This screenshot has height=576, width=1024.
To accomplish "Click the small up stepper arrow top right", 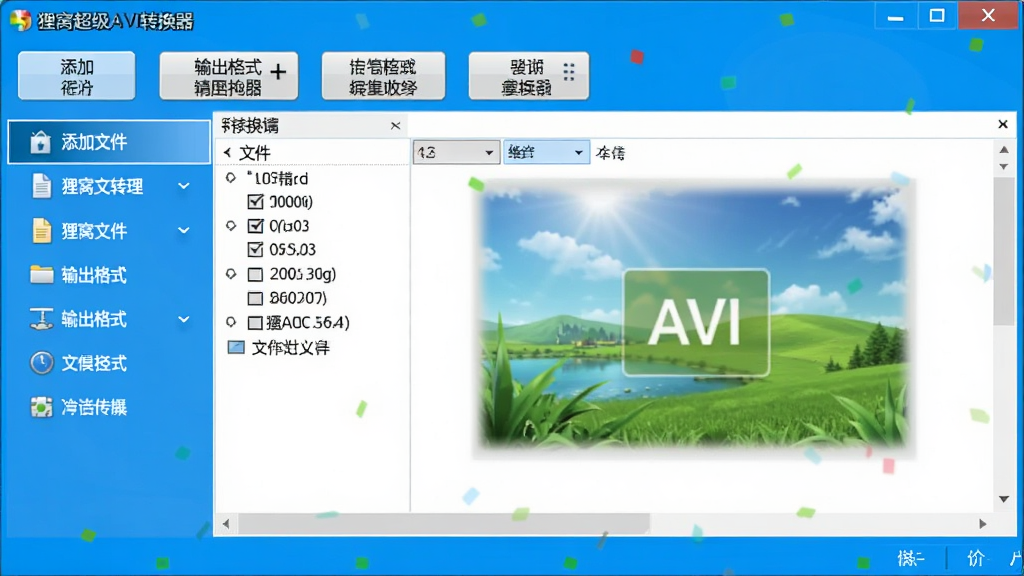I will tap(1004, 150).
